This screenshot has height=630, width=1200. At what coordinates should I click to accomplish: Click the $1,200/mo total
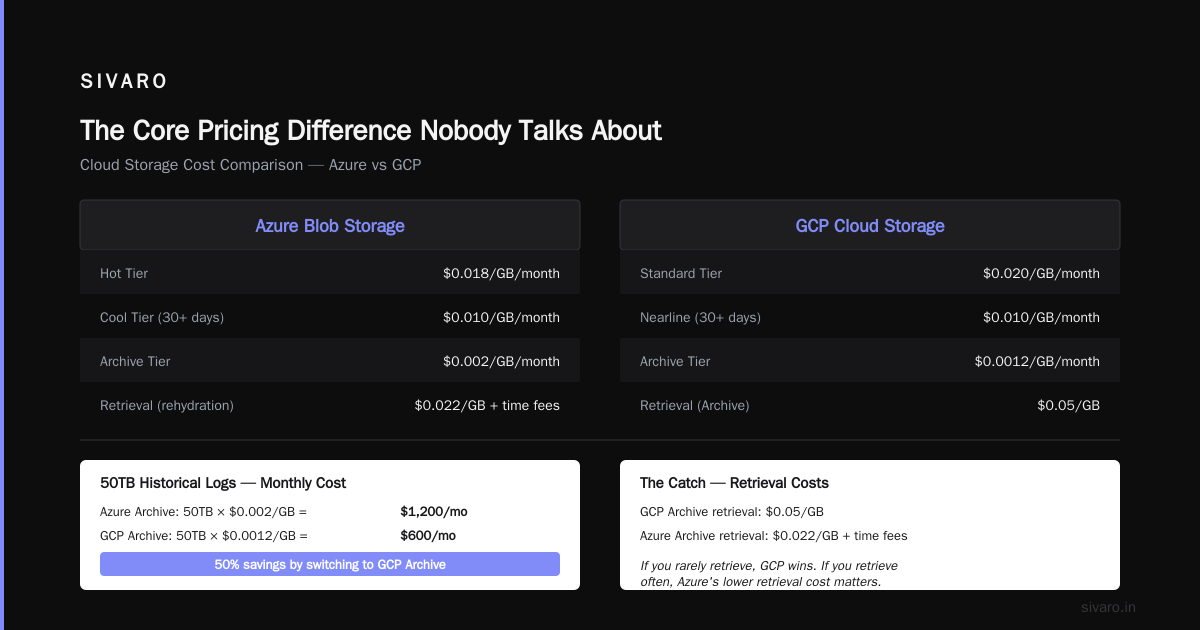[434, 511]
